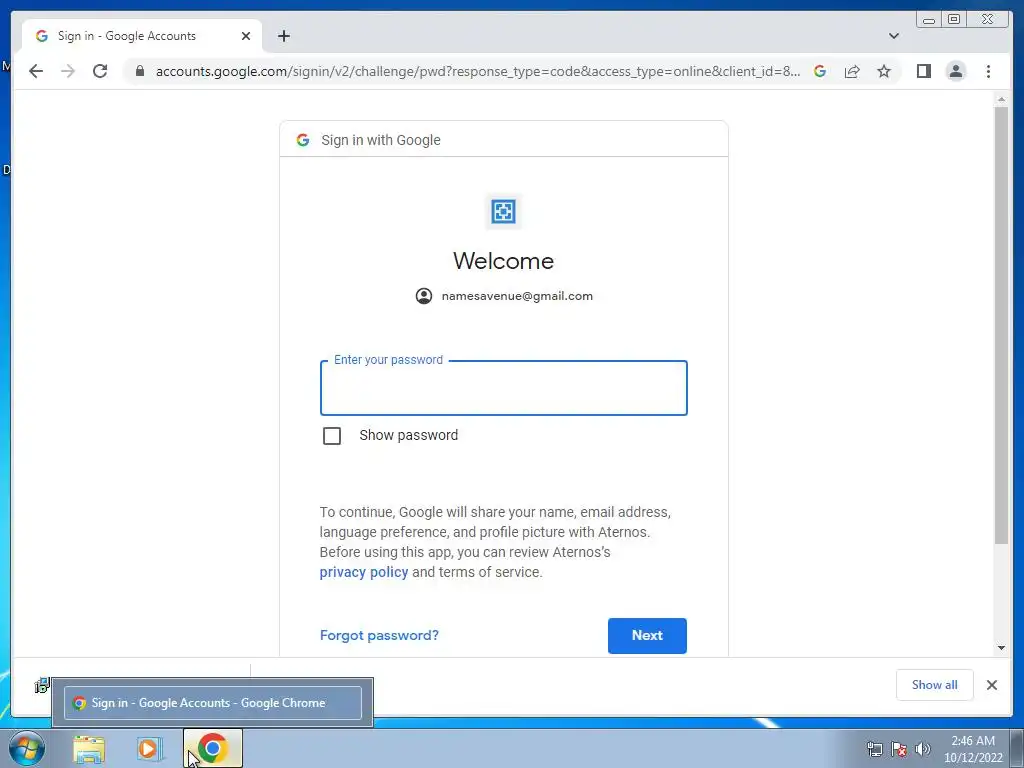Viewport: 1024px width, 768px height.
Task: Focus the Enter your password field
Action: [x=504, y=388]
